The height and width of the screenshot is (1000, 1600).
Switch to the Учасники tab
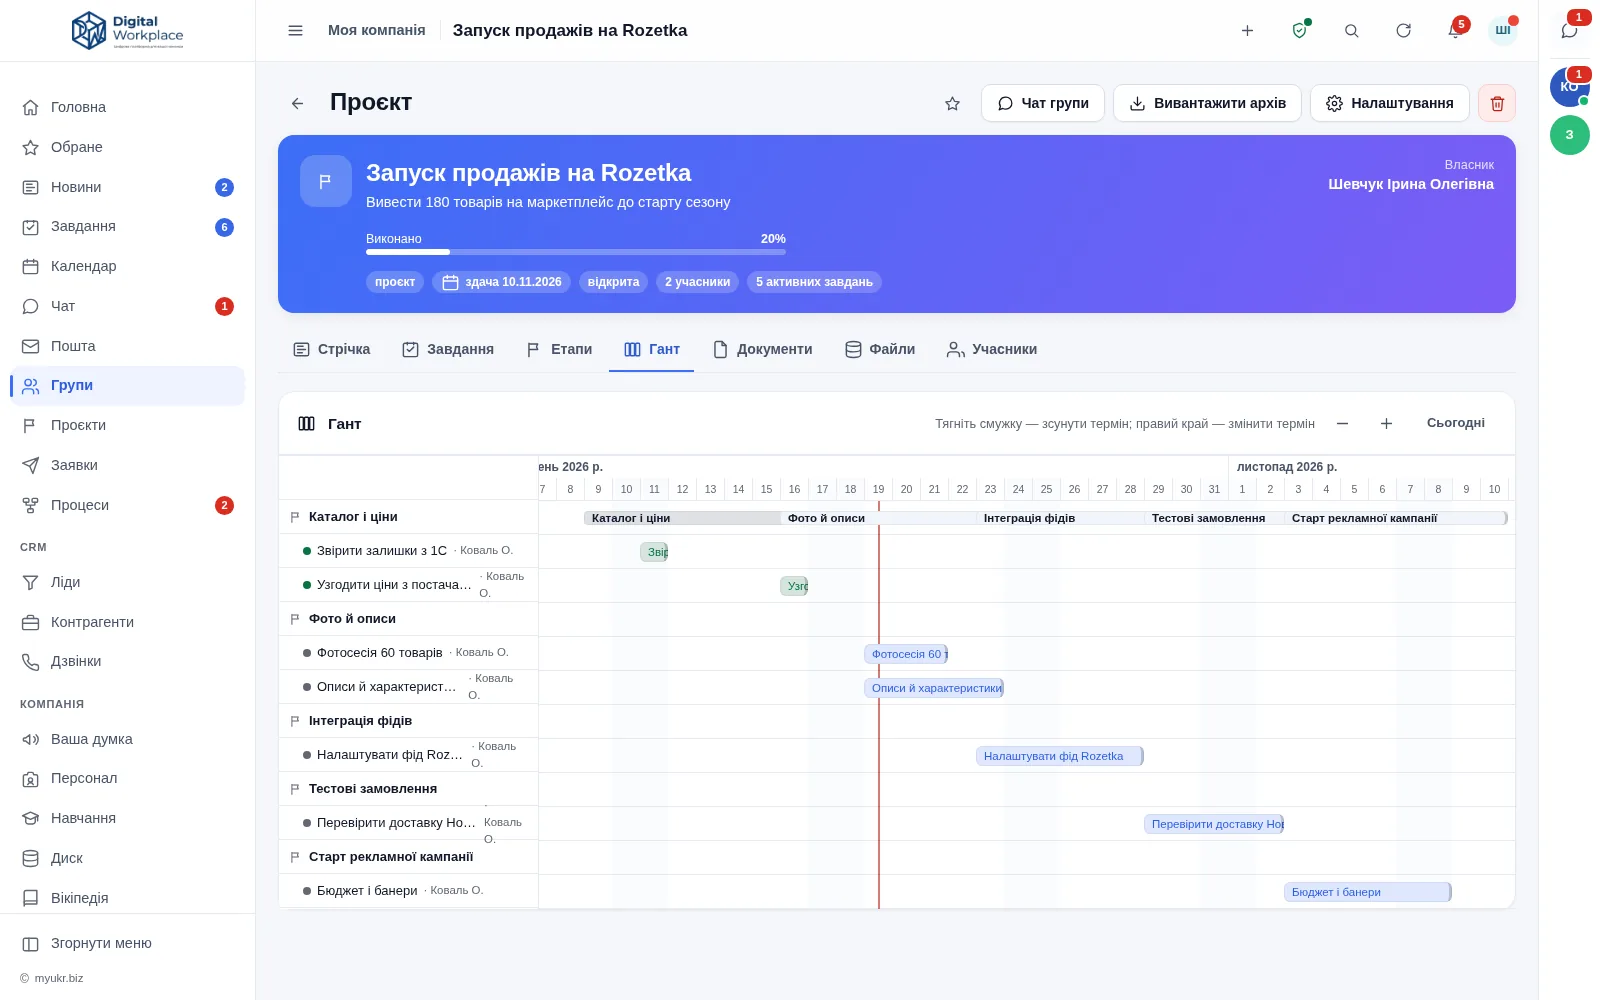click(x=992, y=349)
